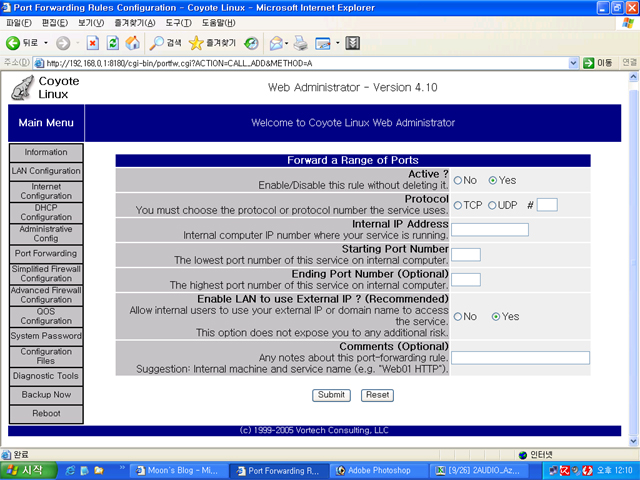This screenshot has height=480, width=640.
Task: Open Port Forwarding in Main Menu sidebar
Action: (46, 254)
